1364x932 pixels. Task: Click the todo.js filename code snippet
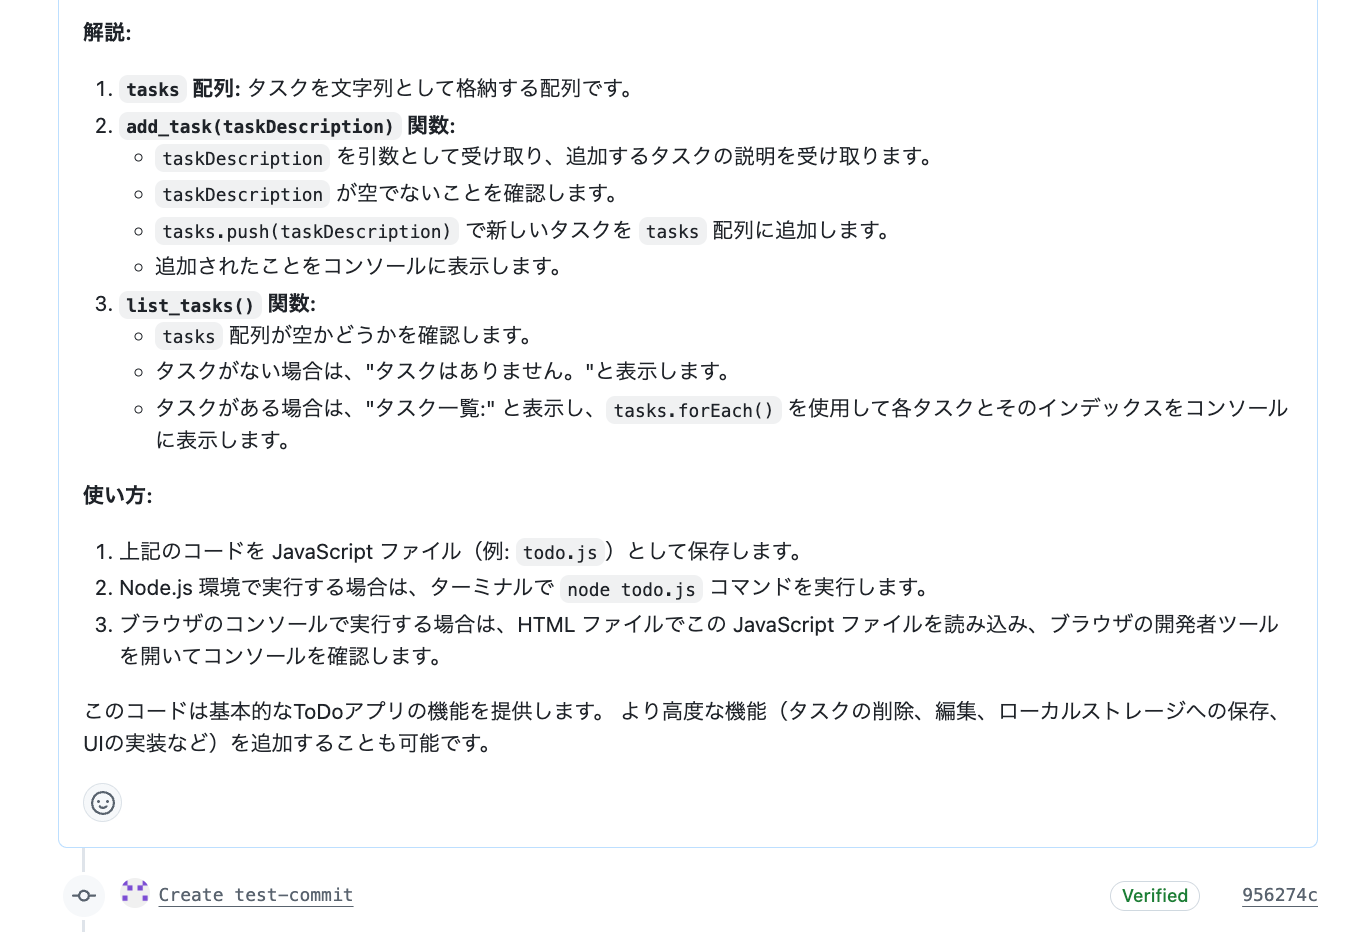(x=559, y=552)
